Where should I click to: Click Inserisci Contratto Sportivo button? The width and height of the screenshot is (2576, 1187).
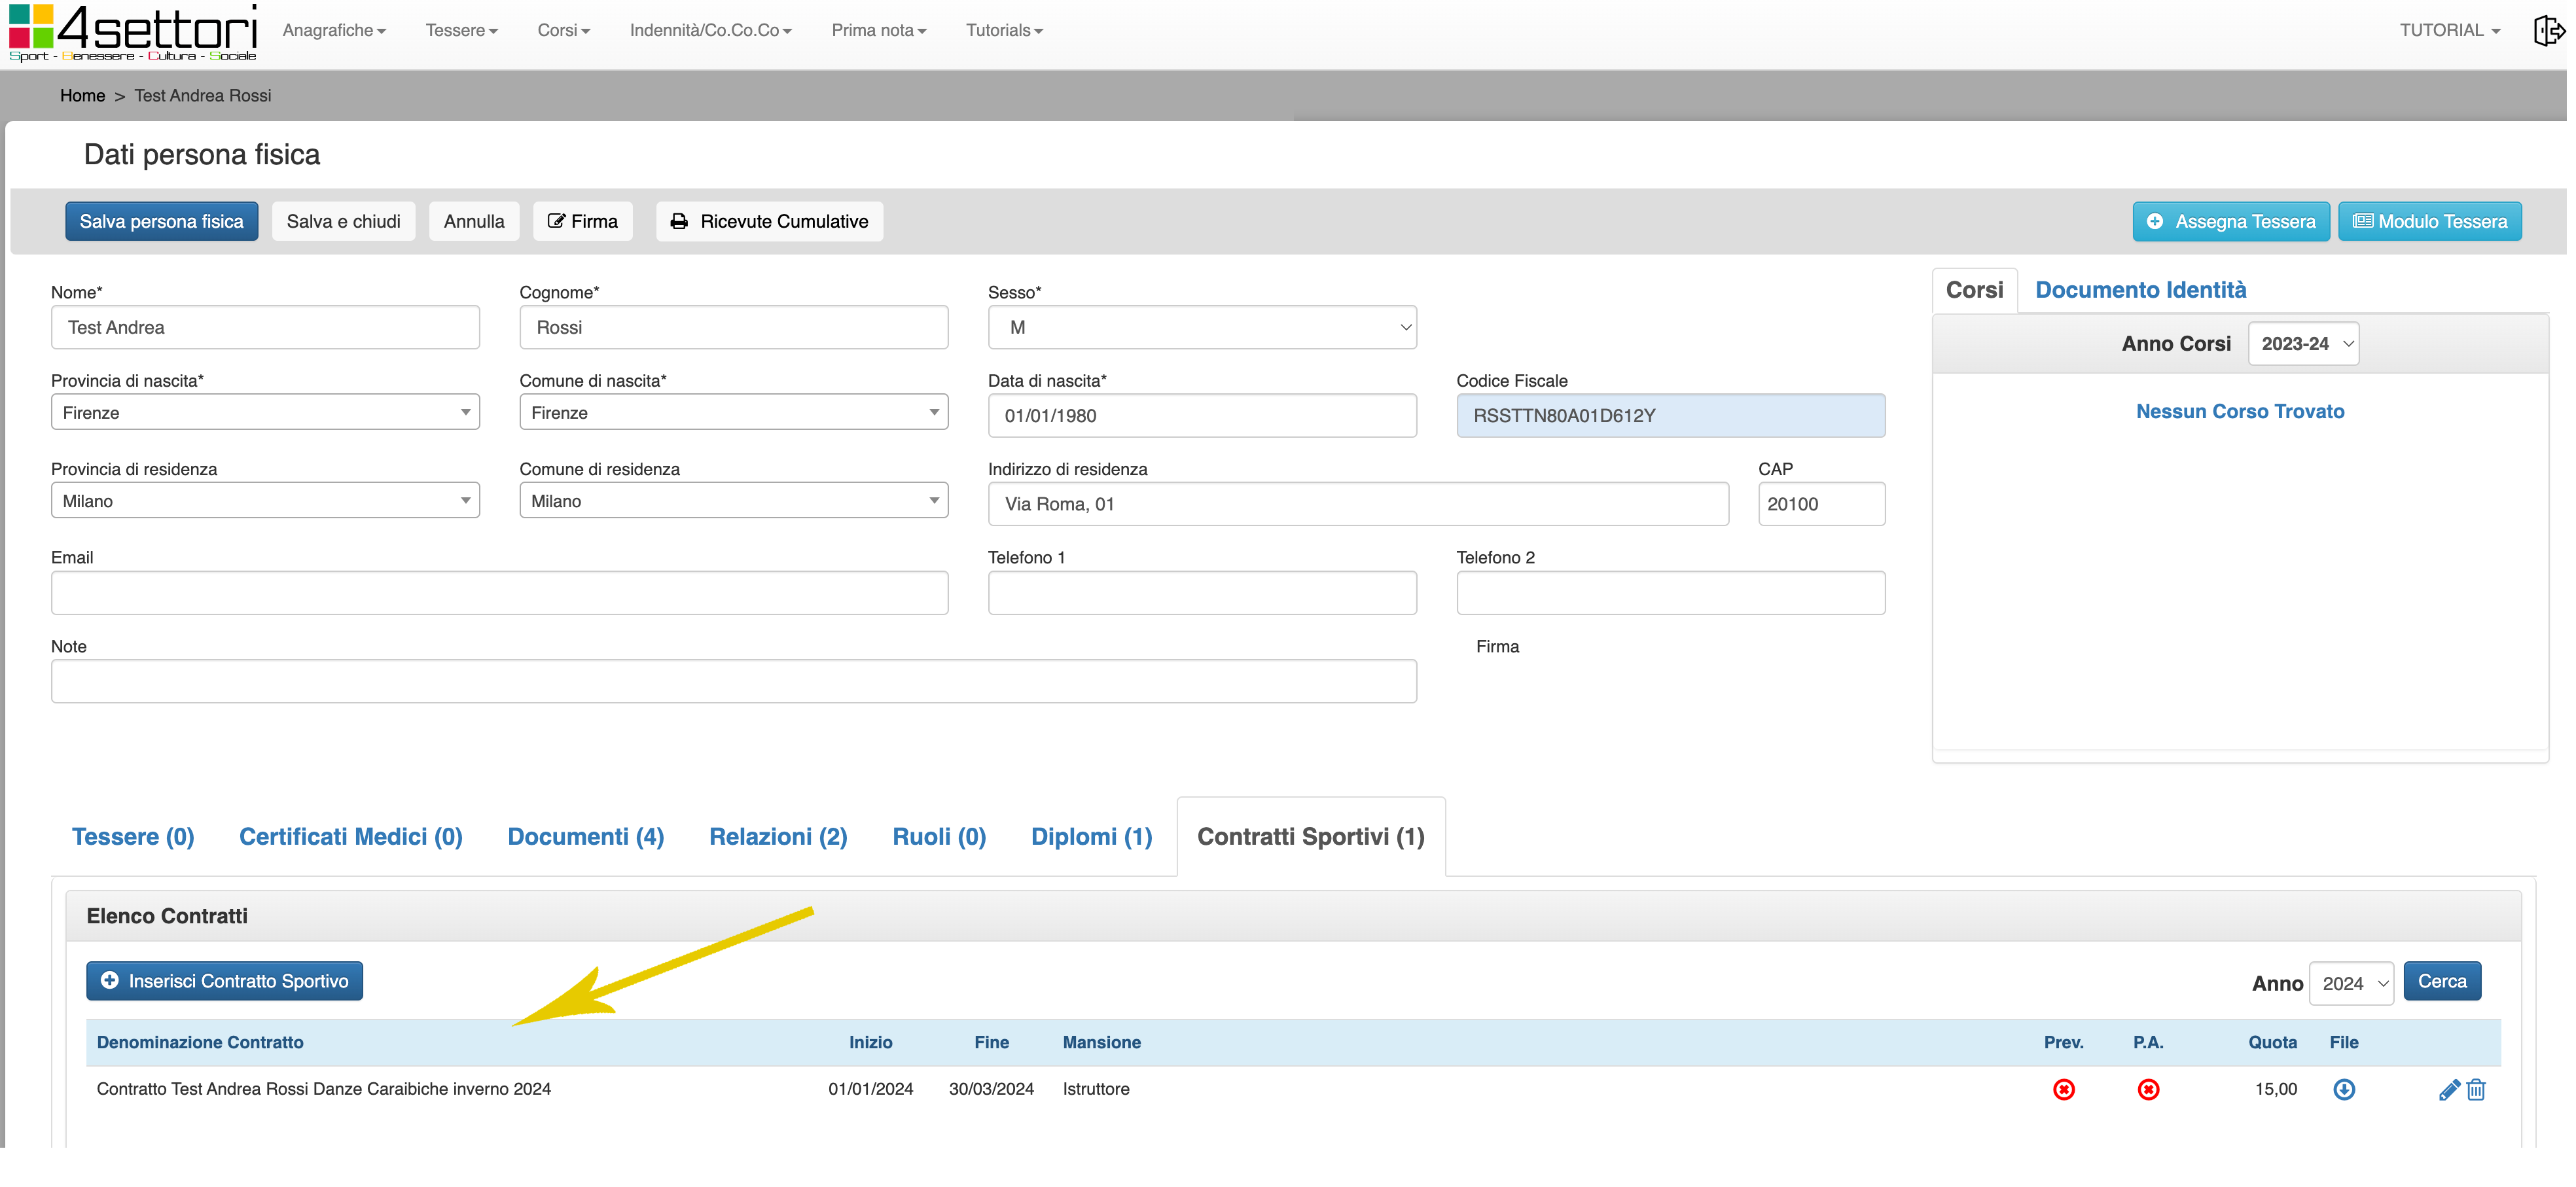(224, 981)
